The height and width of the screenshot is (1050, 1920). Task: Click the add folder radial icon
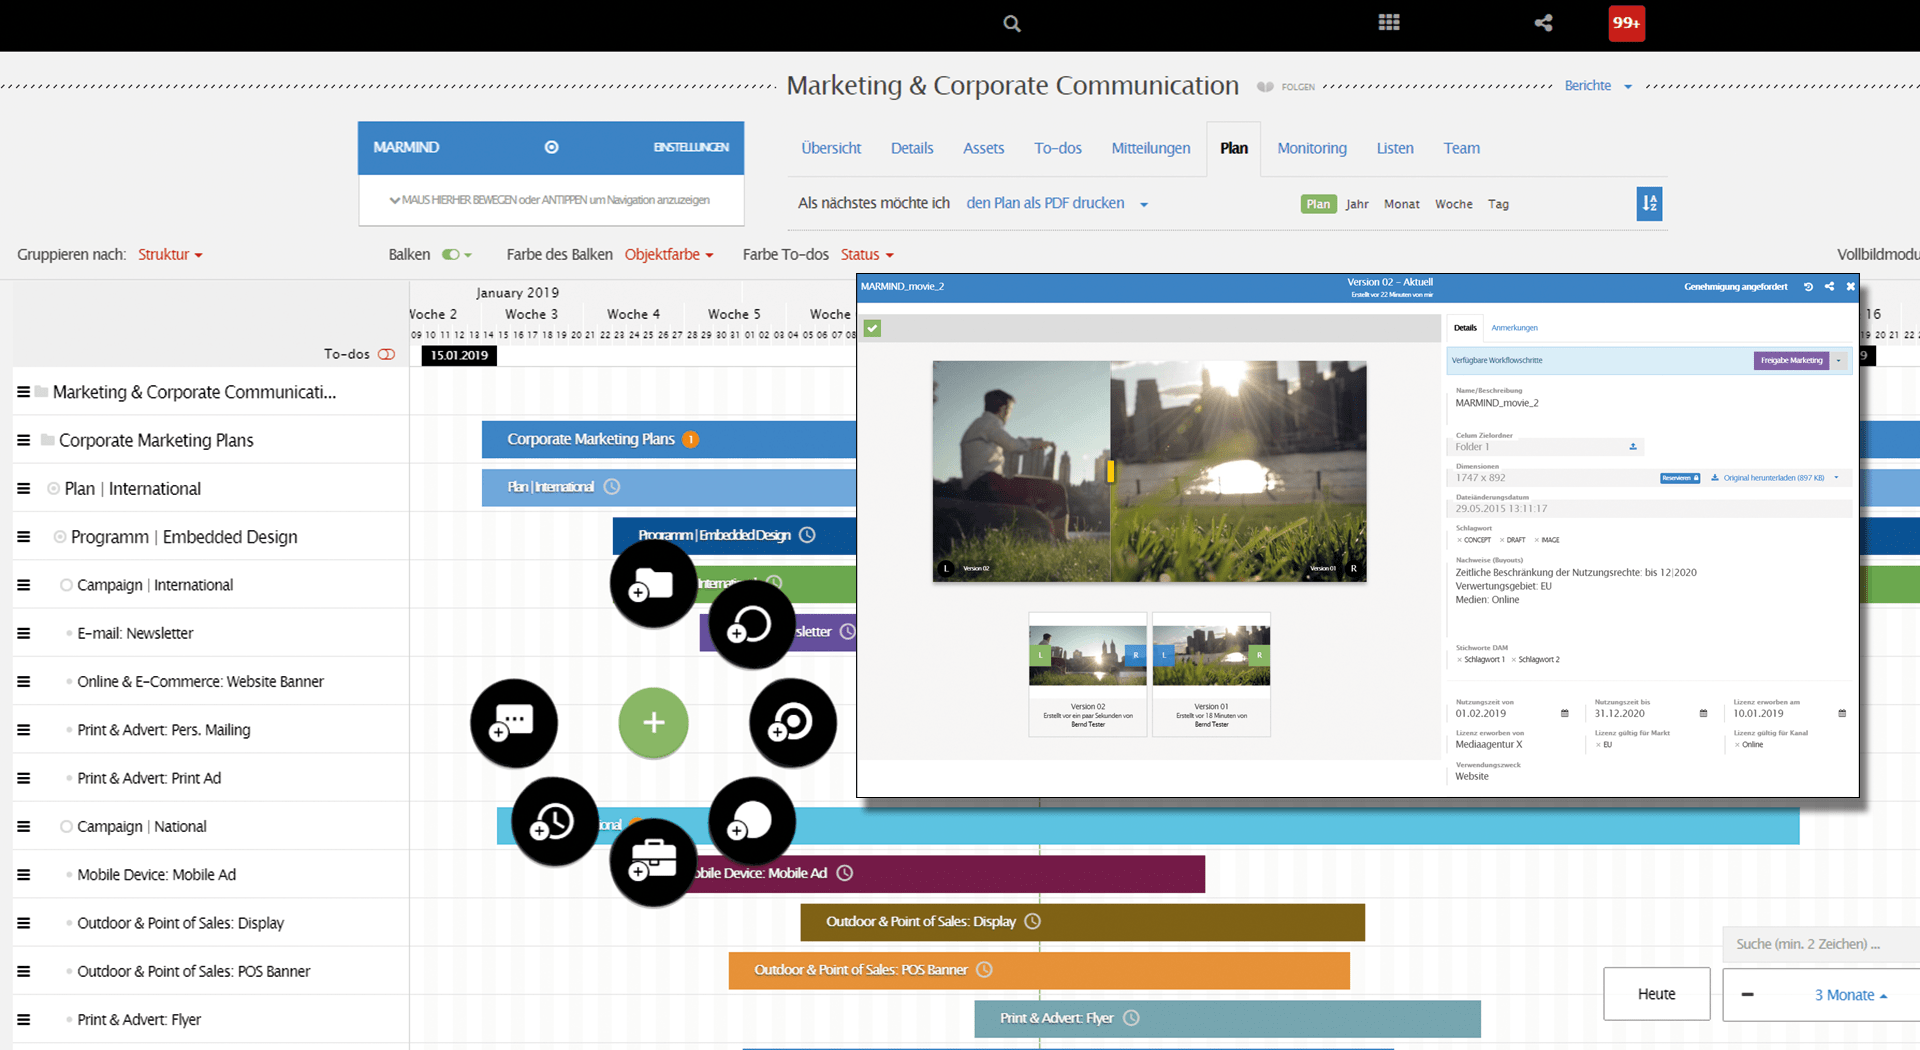653,584
